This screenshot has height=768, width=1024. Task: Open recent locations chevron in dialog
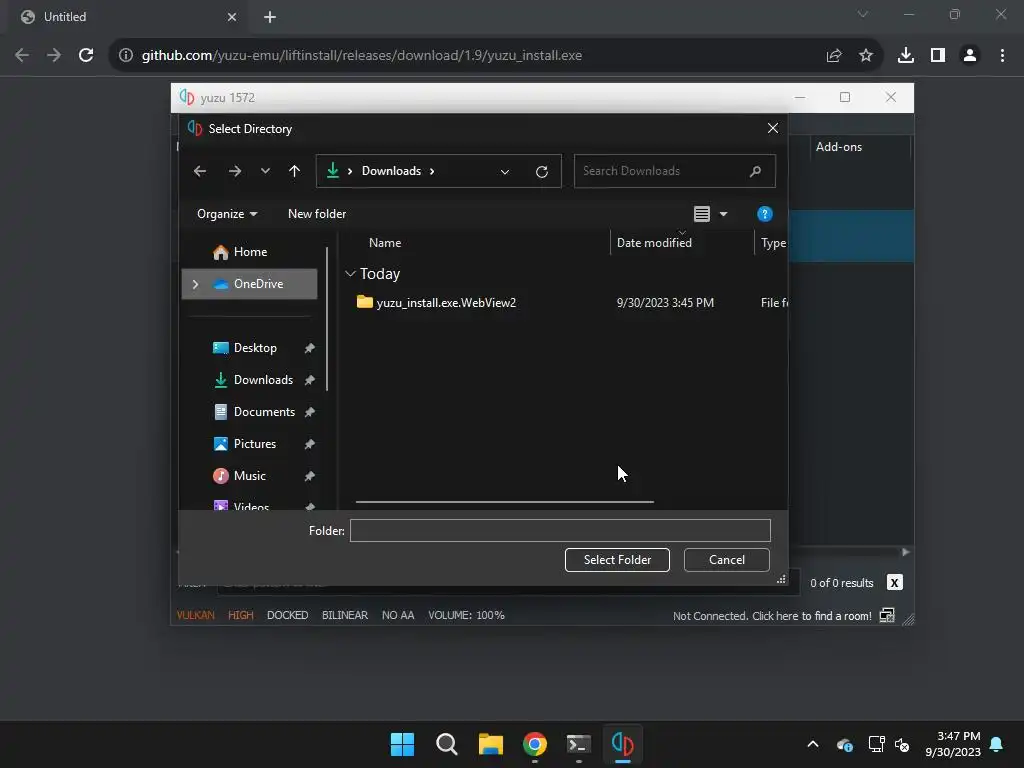coord(264,171)
